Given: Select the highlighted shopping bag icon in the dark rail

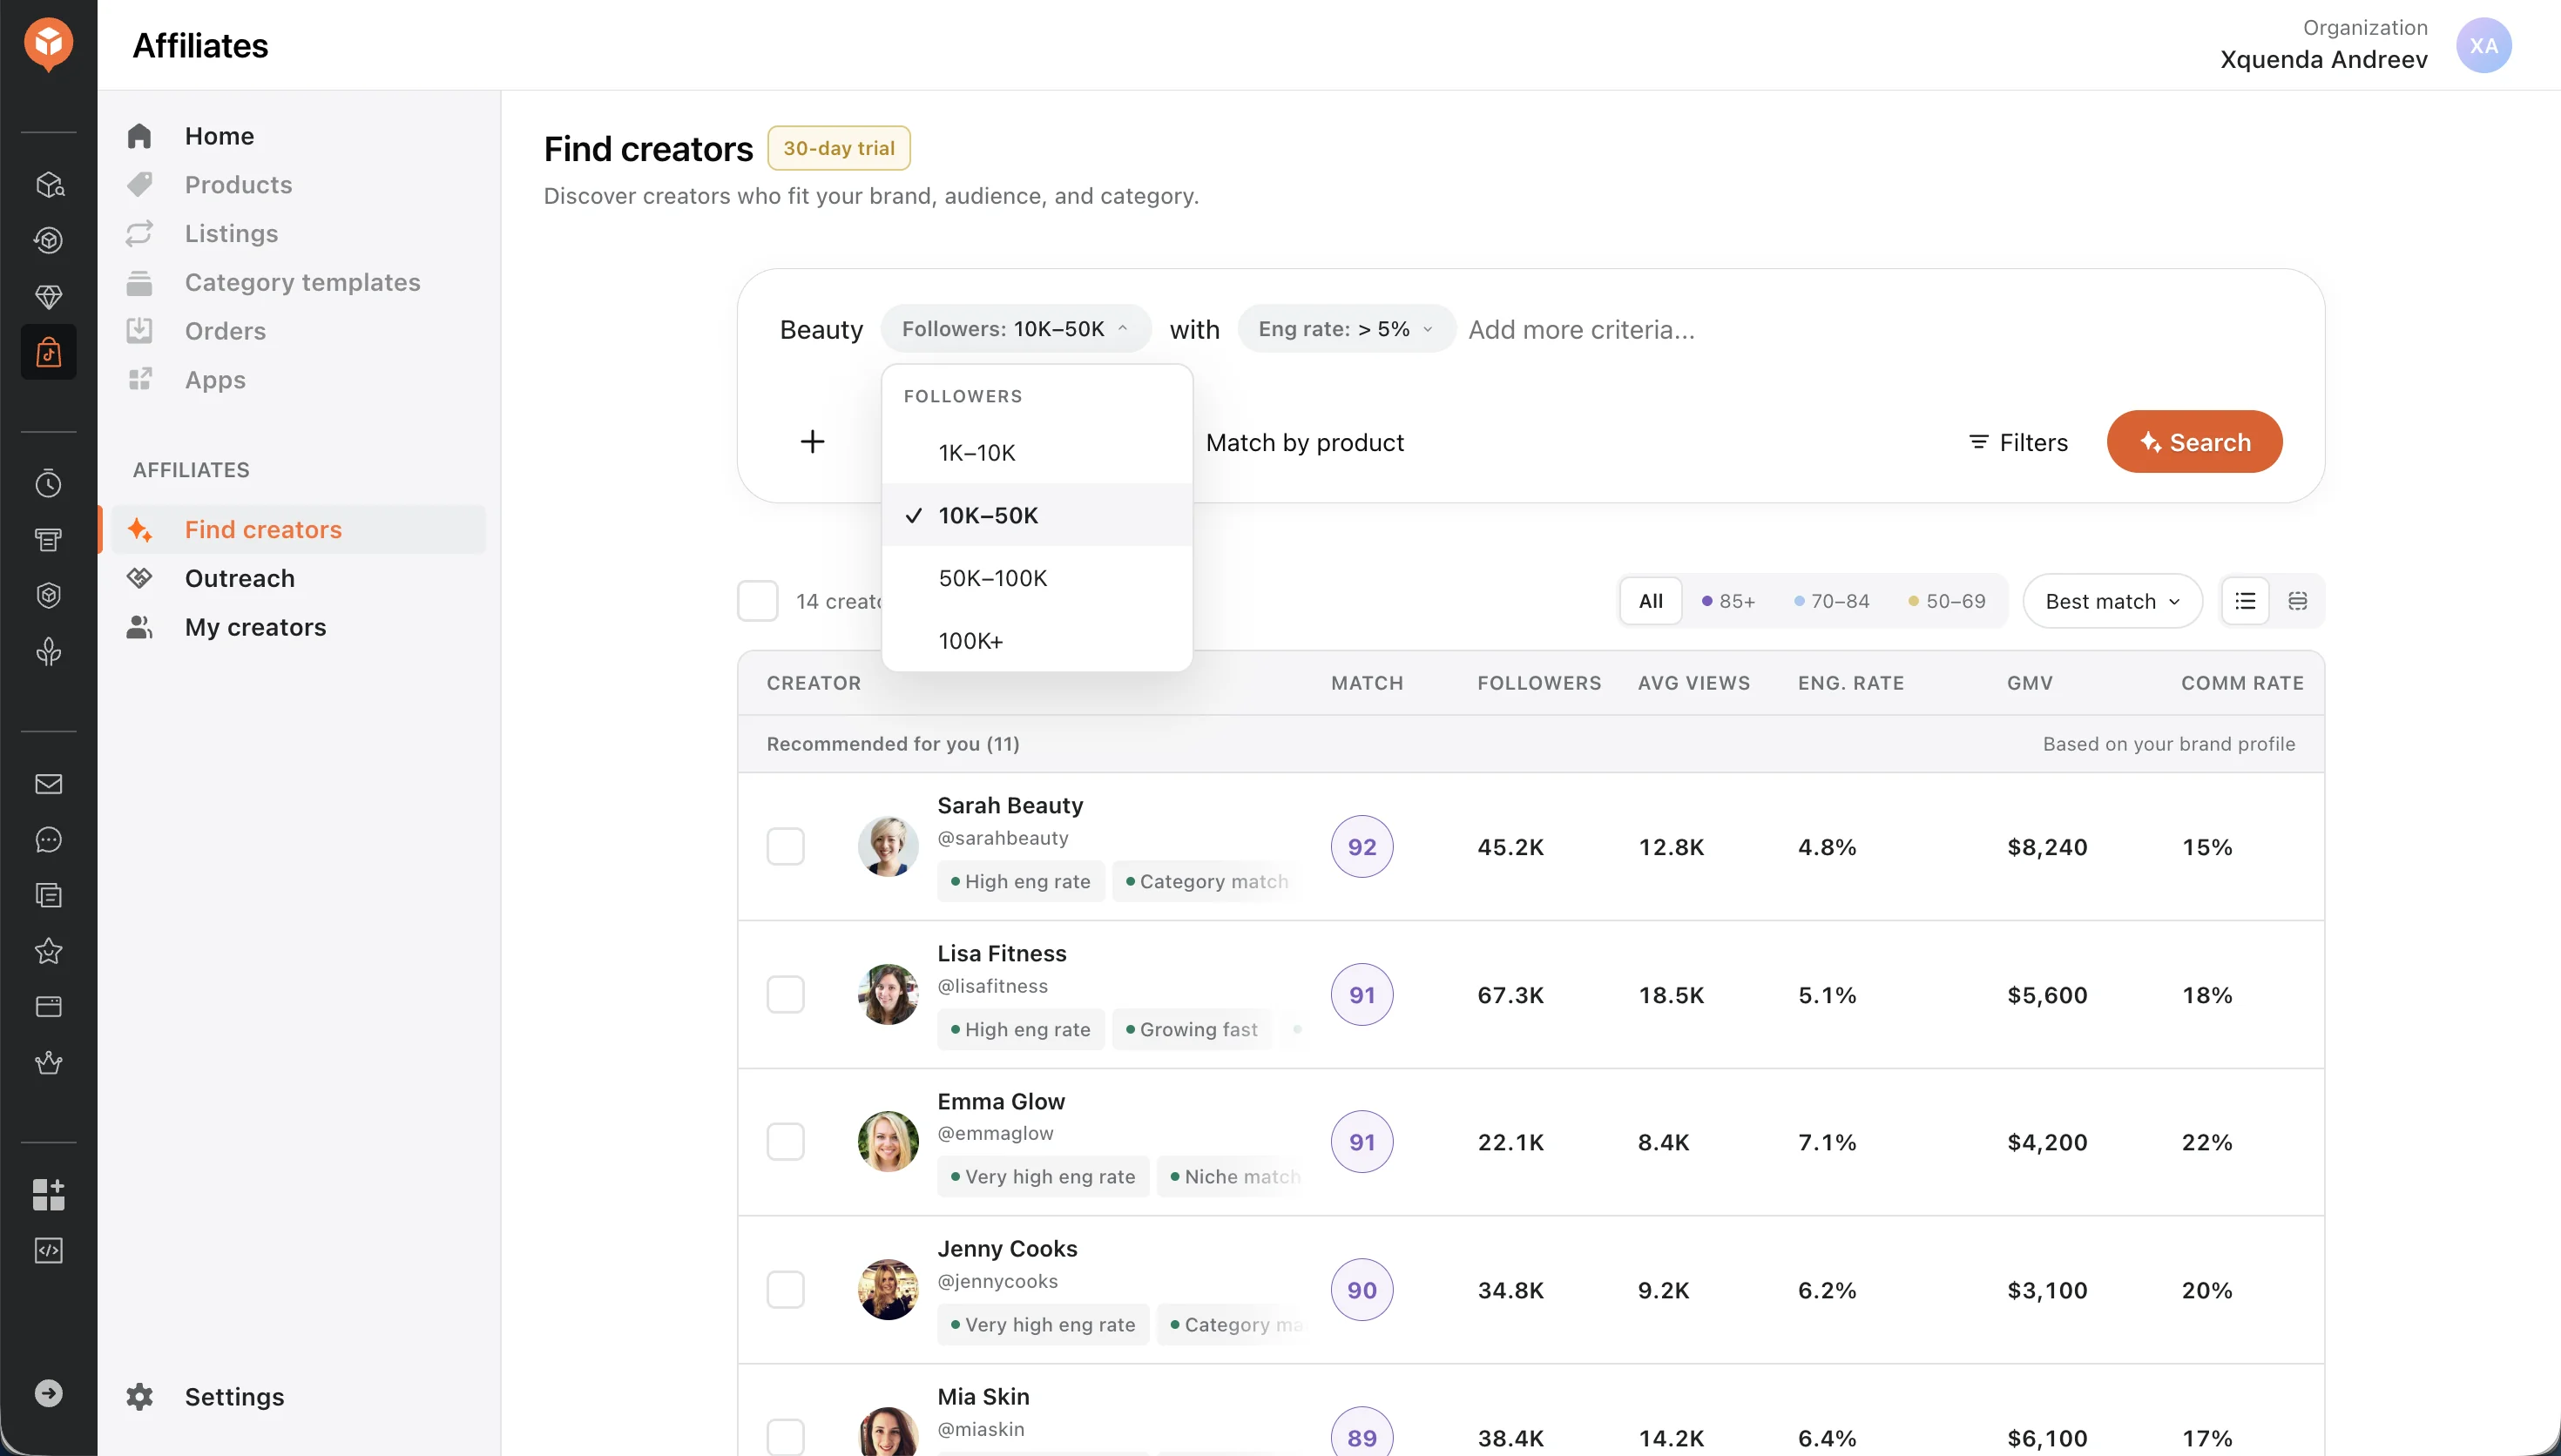Looking at the screenshot, I should pos(48,352).
